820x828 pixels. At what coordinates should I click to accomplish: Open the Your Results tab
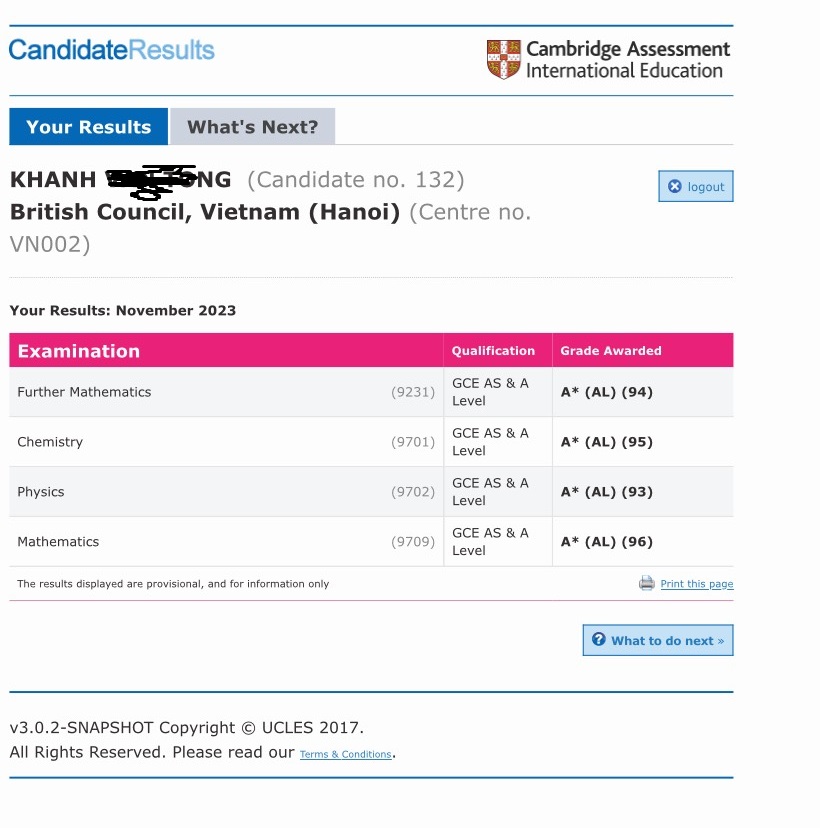click(x=88, y=127)
